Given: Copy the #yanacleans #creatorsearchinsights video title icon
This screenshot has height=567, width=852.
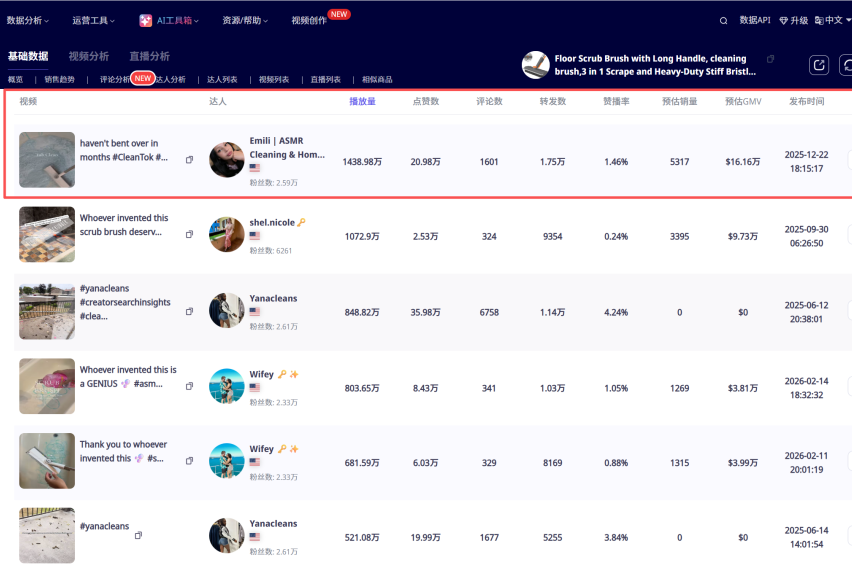Looking at the screenshot, I should (x=189, y=311).
